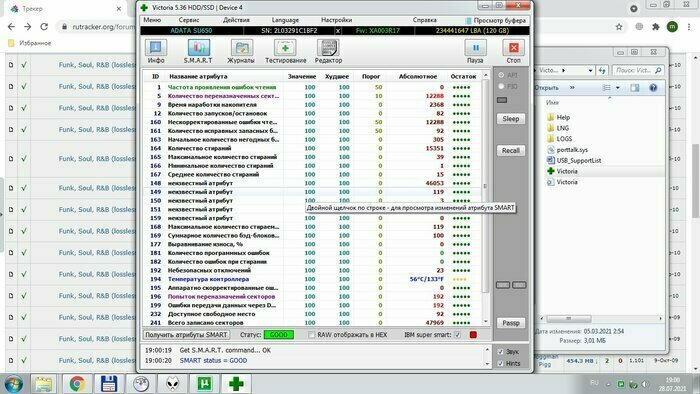
Task: Expand system tray hidden icons arrow
Action: [608, 384]
